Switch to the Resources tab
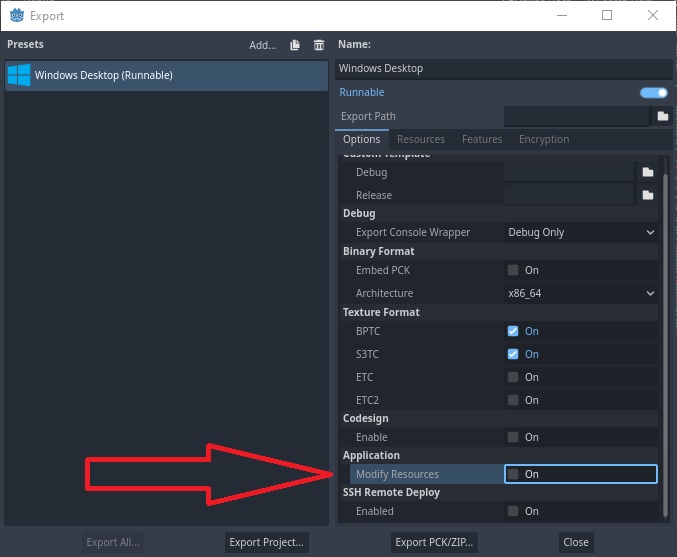 tap(421, 139)
